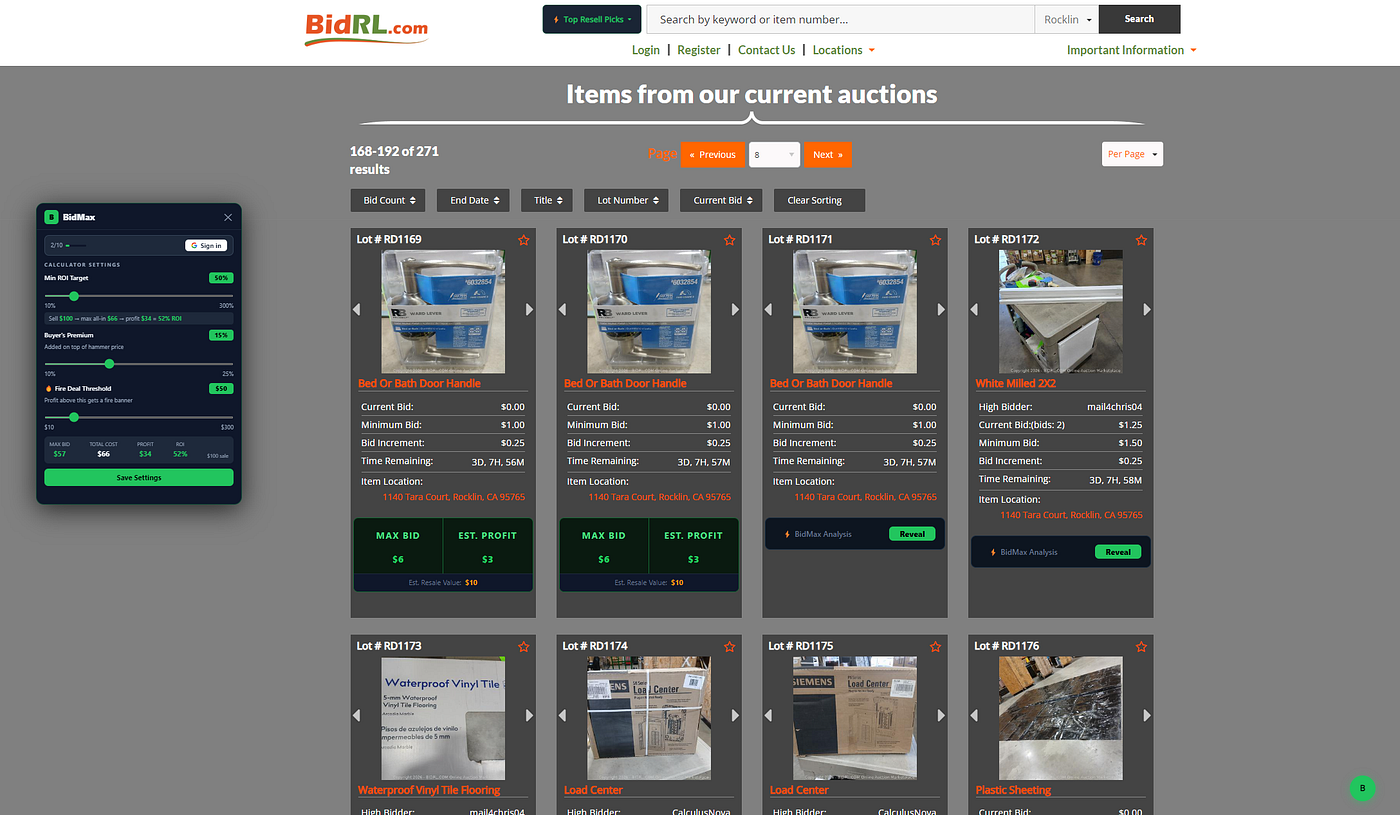
Task: Click Lot RD1174 Load Center thumbnail
Action: point(649,718)
